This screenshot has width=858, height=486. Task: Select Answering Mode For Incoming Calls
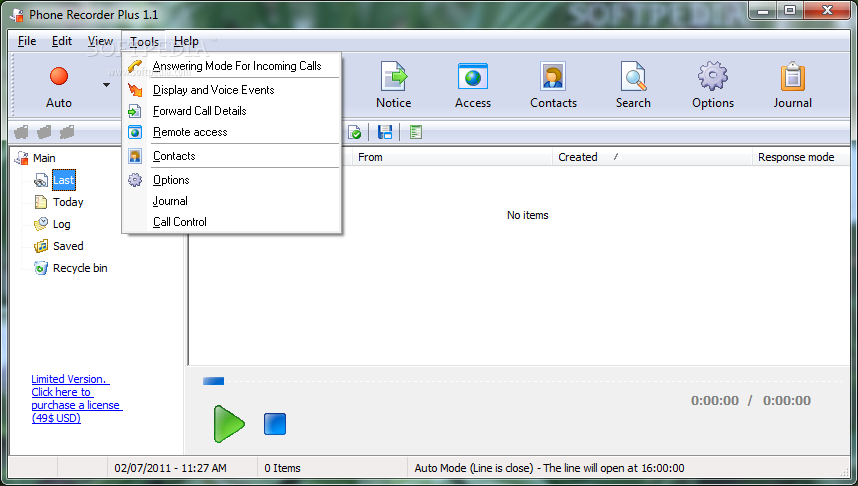(x=231, y=66)
